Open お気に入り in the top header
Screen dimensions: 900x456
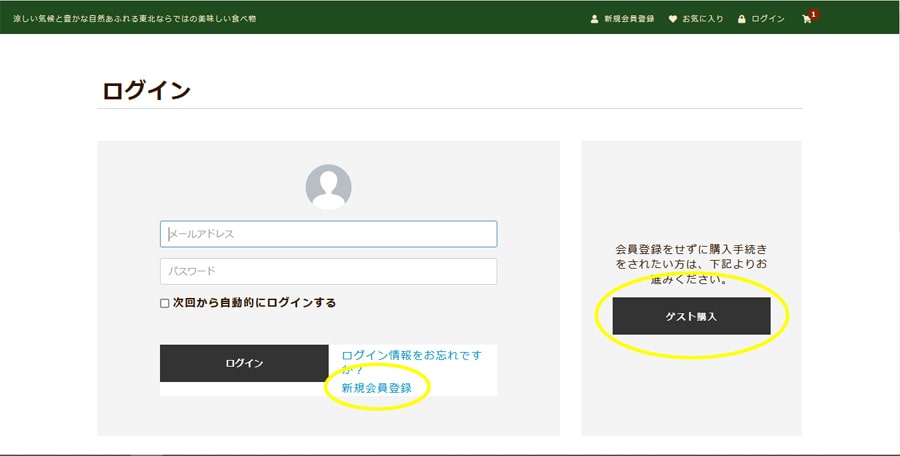pyautogui.click(x=703, y=19)
